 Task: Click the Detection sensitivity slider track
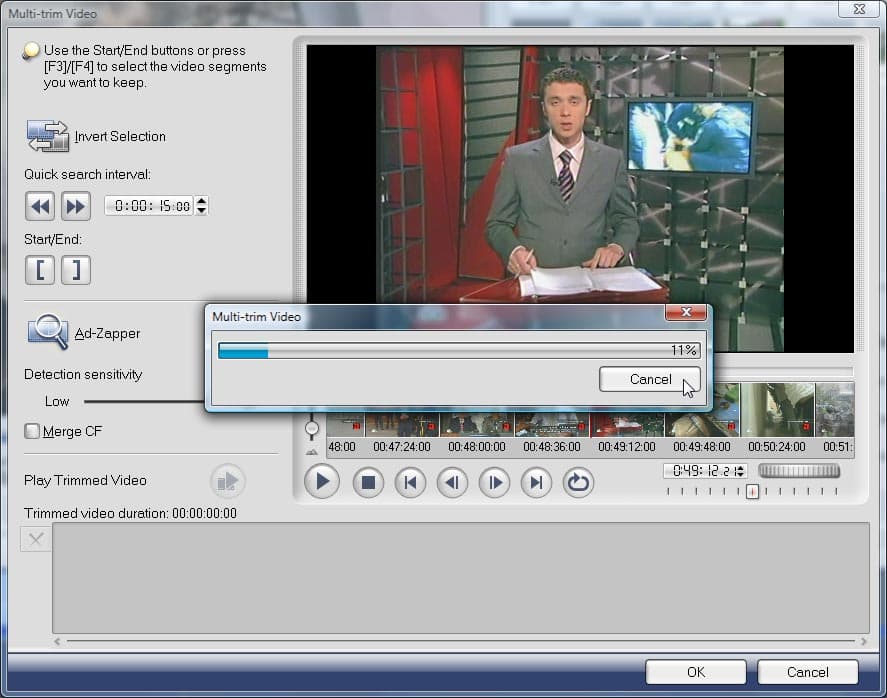coord(144,402)
